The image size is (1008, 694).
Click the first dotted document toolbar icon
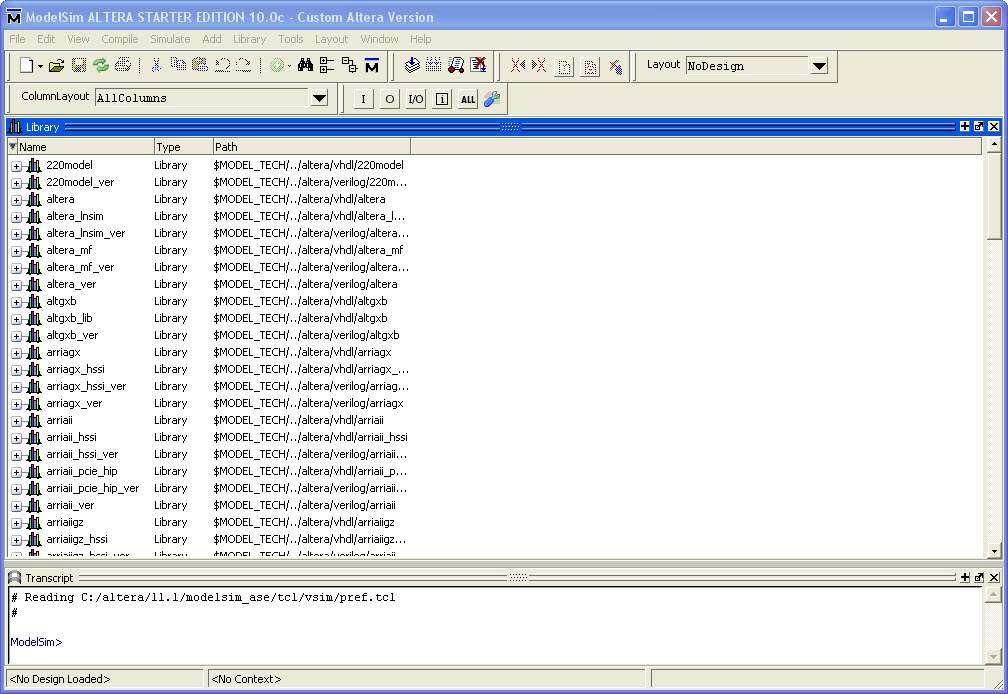564,67
